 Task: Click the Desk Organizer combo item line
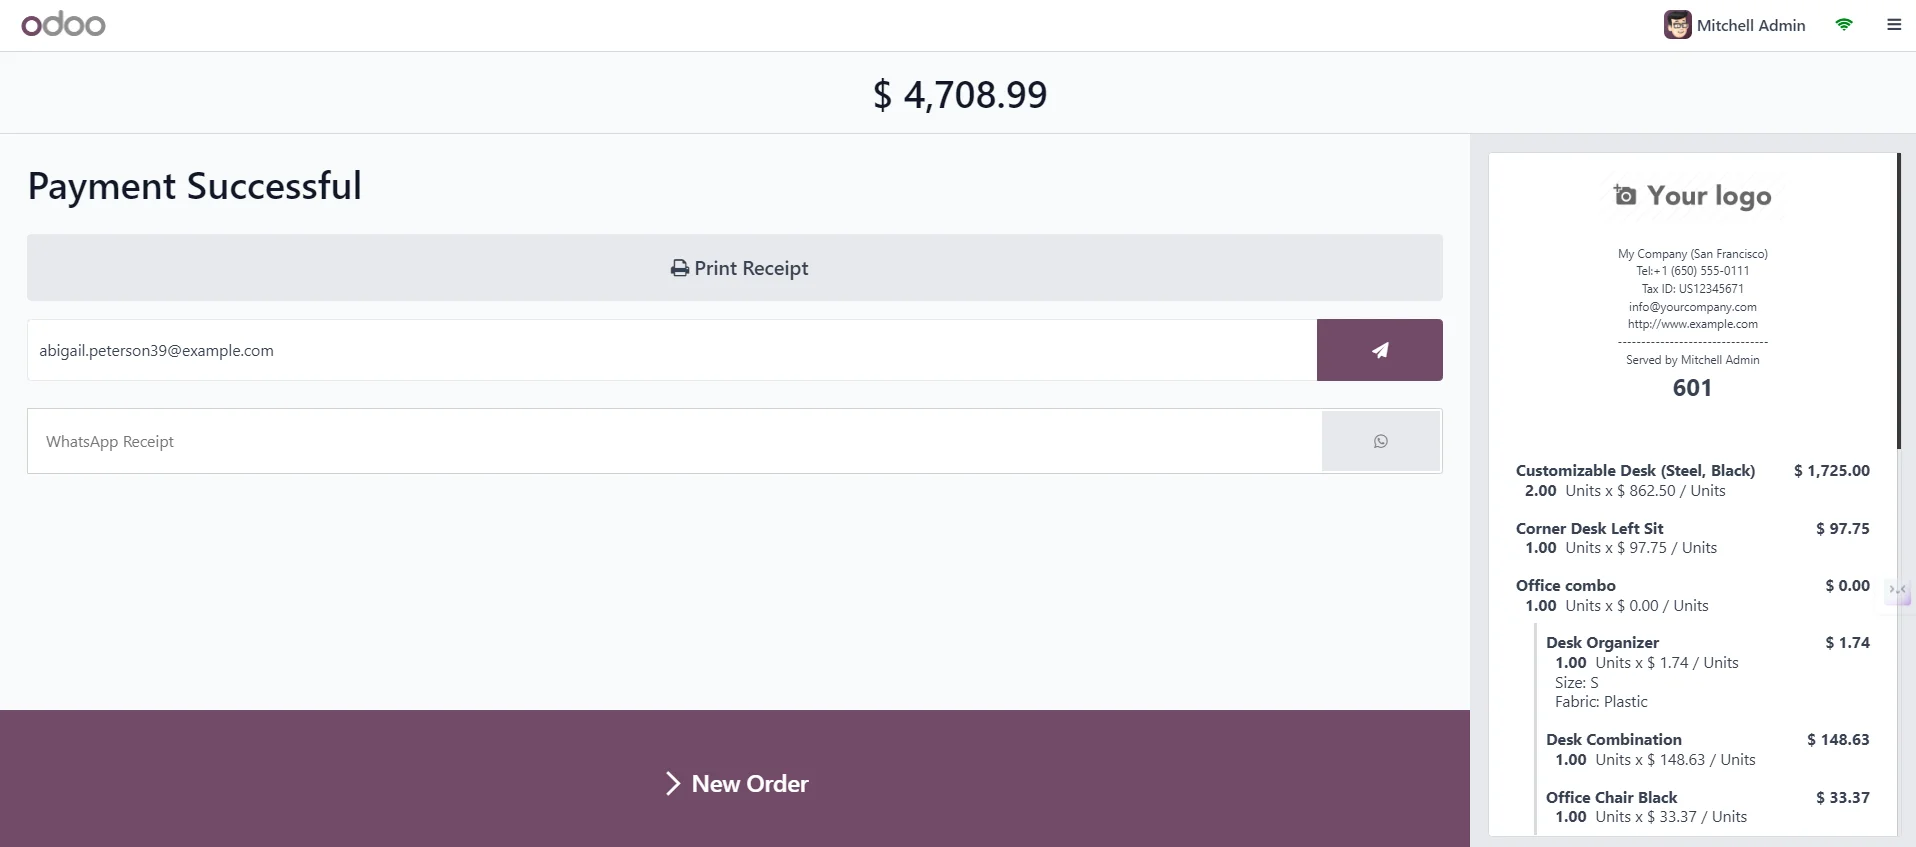pyautogui.click(x=1707, y=672)
